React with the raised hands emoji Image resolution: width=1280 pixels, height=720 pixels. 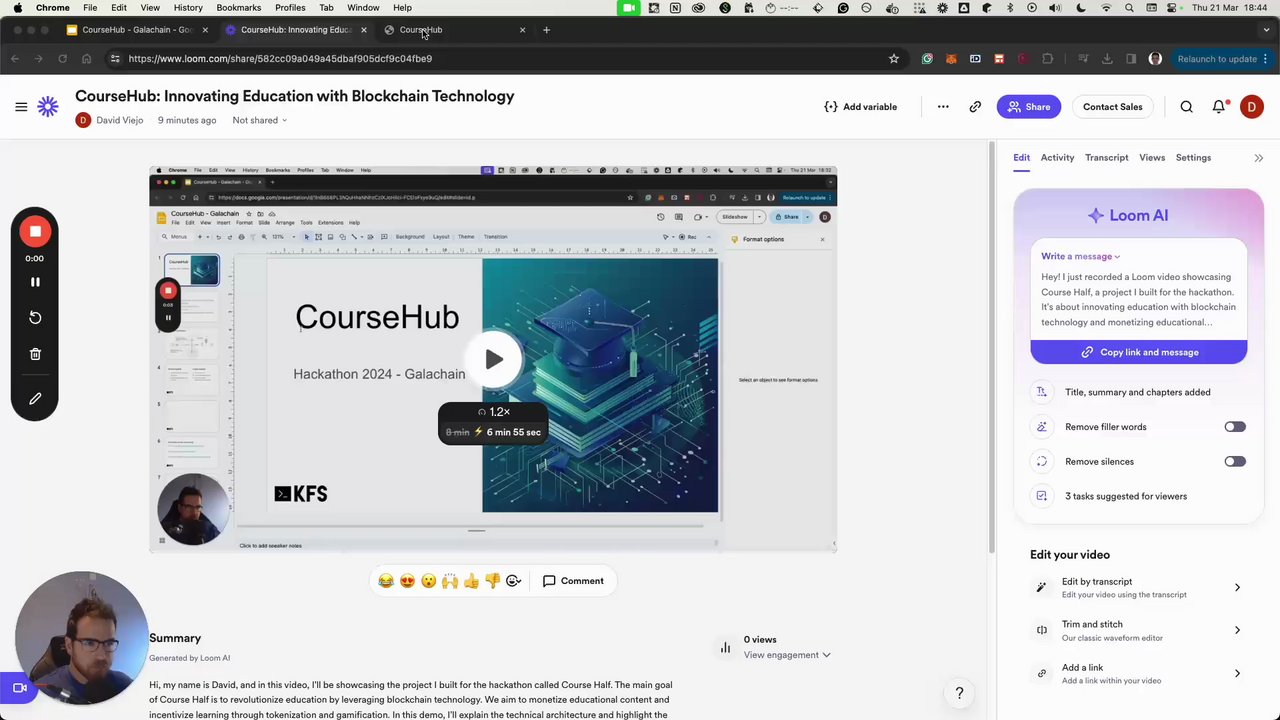point(450,581)
